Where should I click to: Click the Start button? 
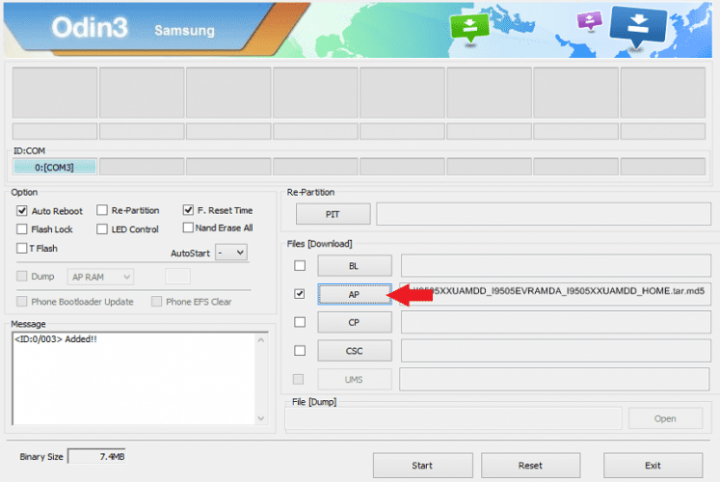[422, 465]
